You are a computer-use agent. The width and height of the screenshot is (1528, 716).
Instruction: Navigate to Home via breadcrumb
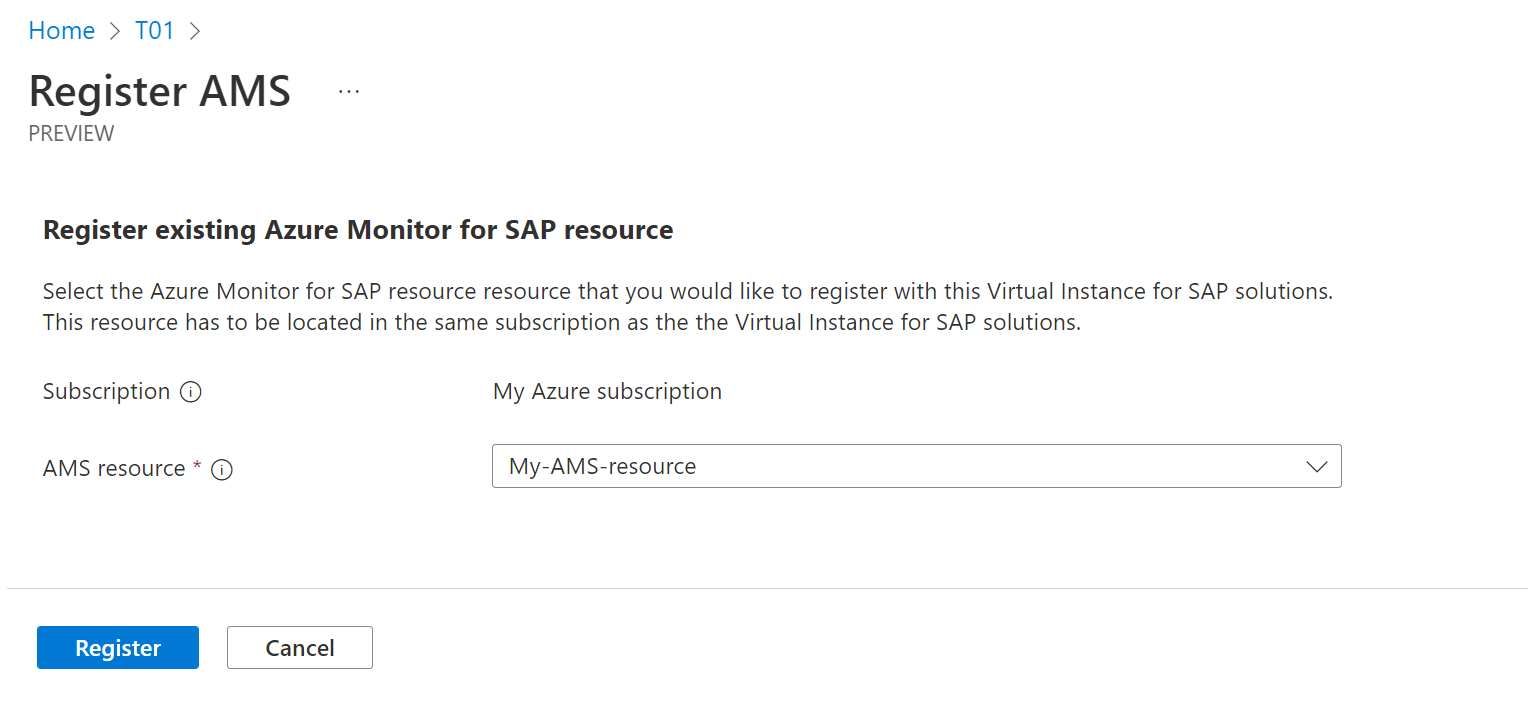61,31
